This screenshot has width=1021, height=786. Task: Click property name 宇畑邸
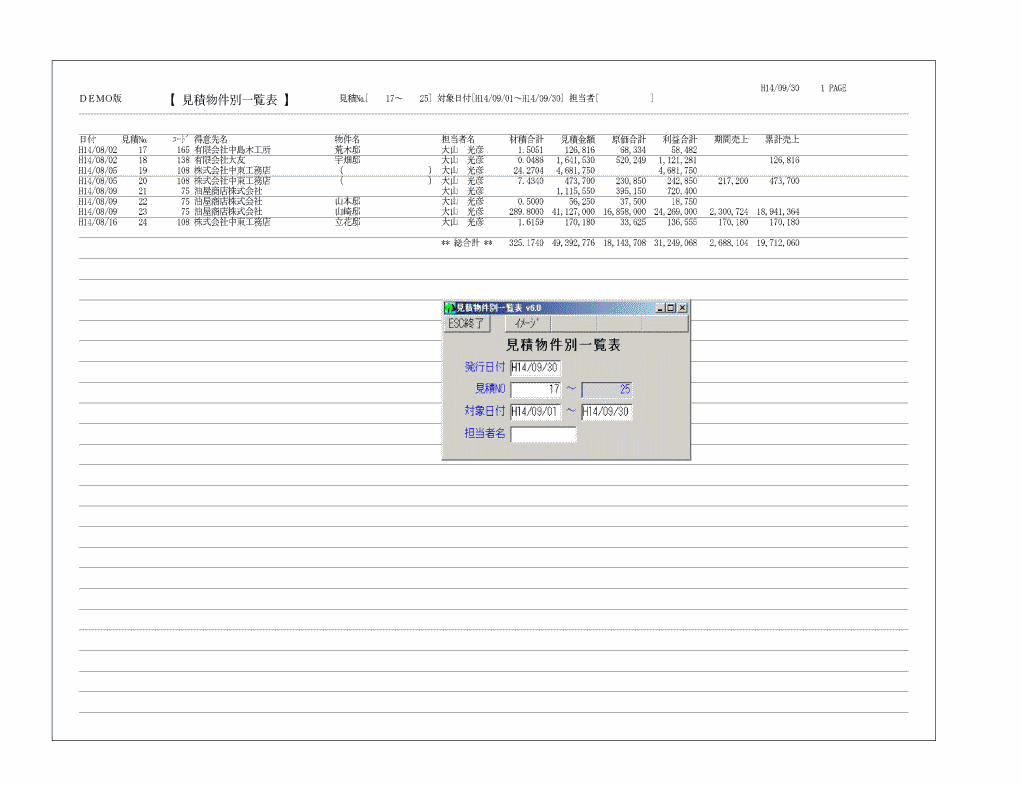pyautogui.click(x=347, y=160)
